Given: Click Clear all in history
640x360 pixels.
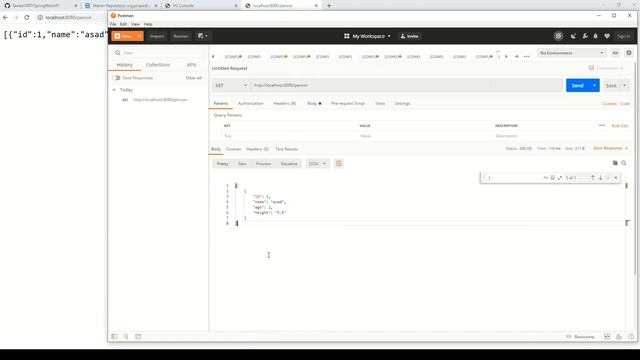Looking at the screenshot, I should coord(193,78).
